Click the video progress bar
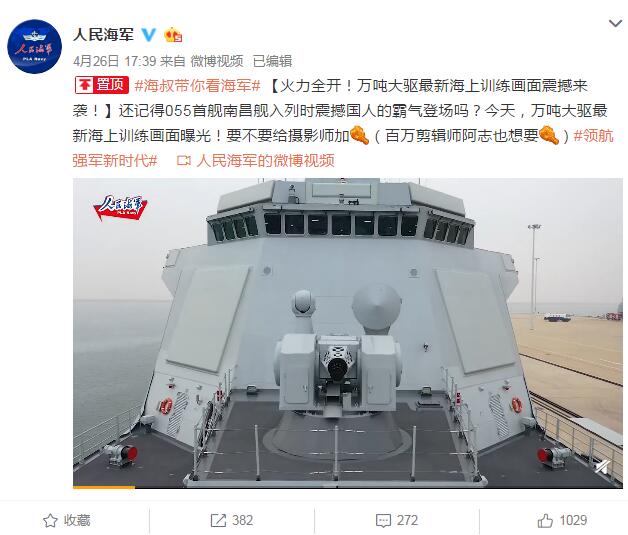This screenshot has height=535, width=628. point(348,487)
